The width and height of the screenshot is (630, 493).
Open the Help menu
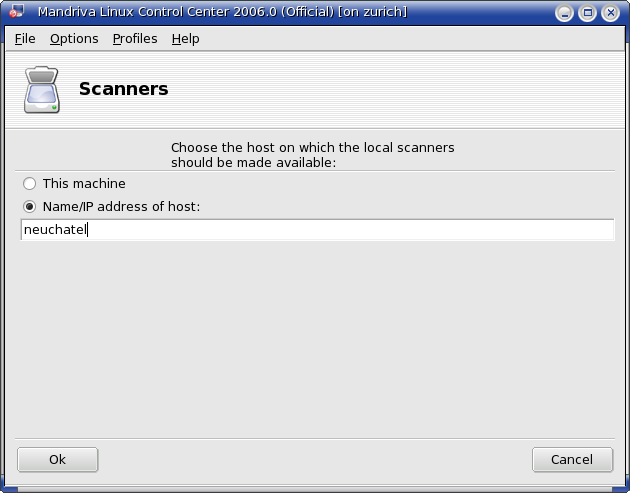[x=185, y=39]
